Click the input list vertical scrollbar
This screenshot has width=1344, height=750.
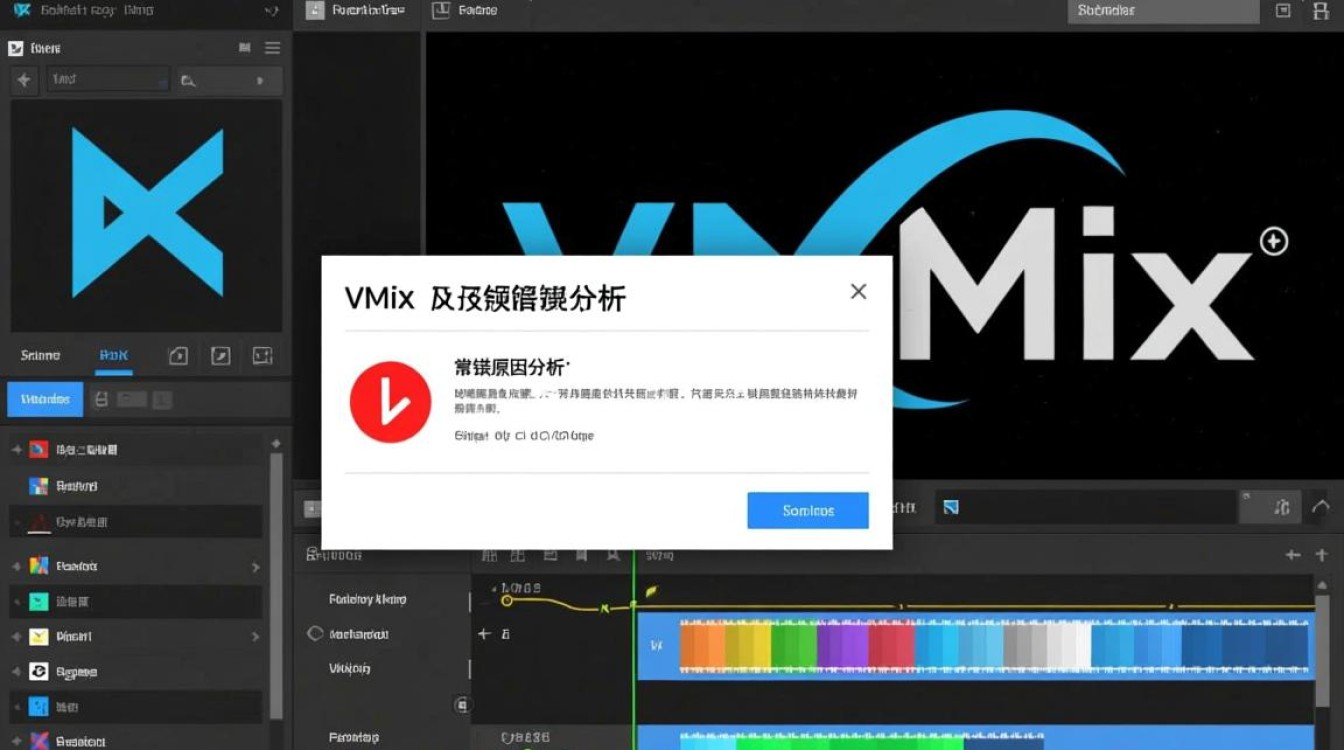[x=276, y=585]
